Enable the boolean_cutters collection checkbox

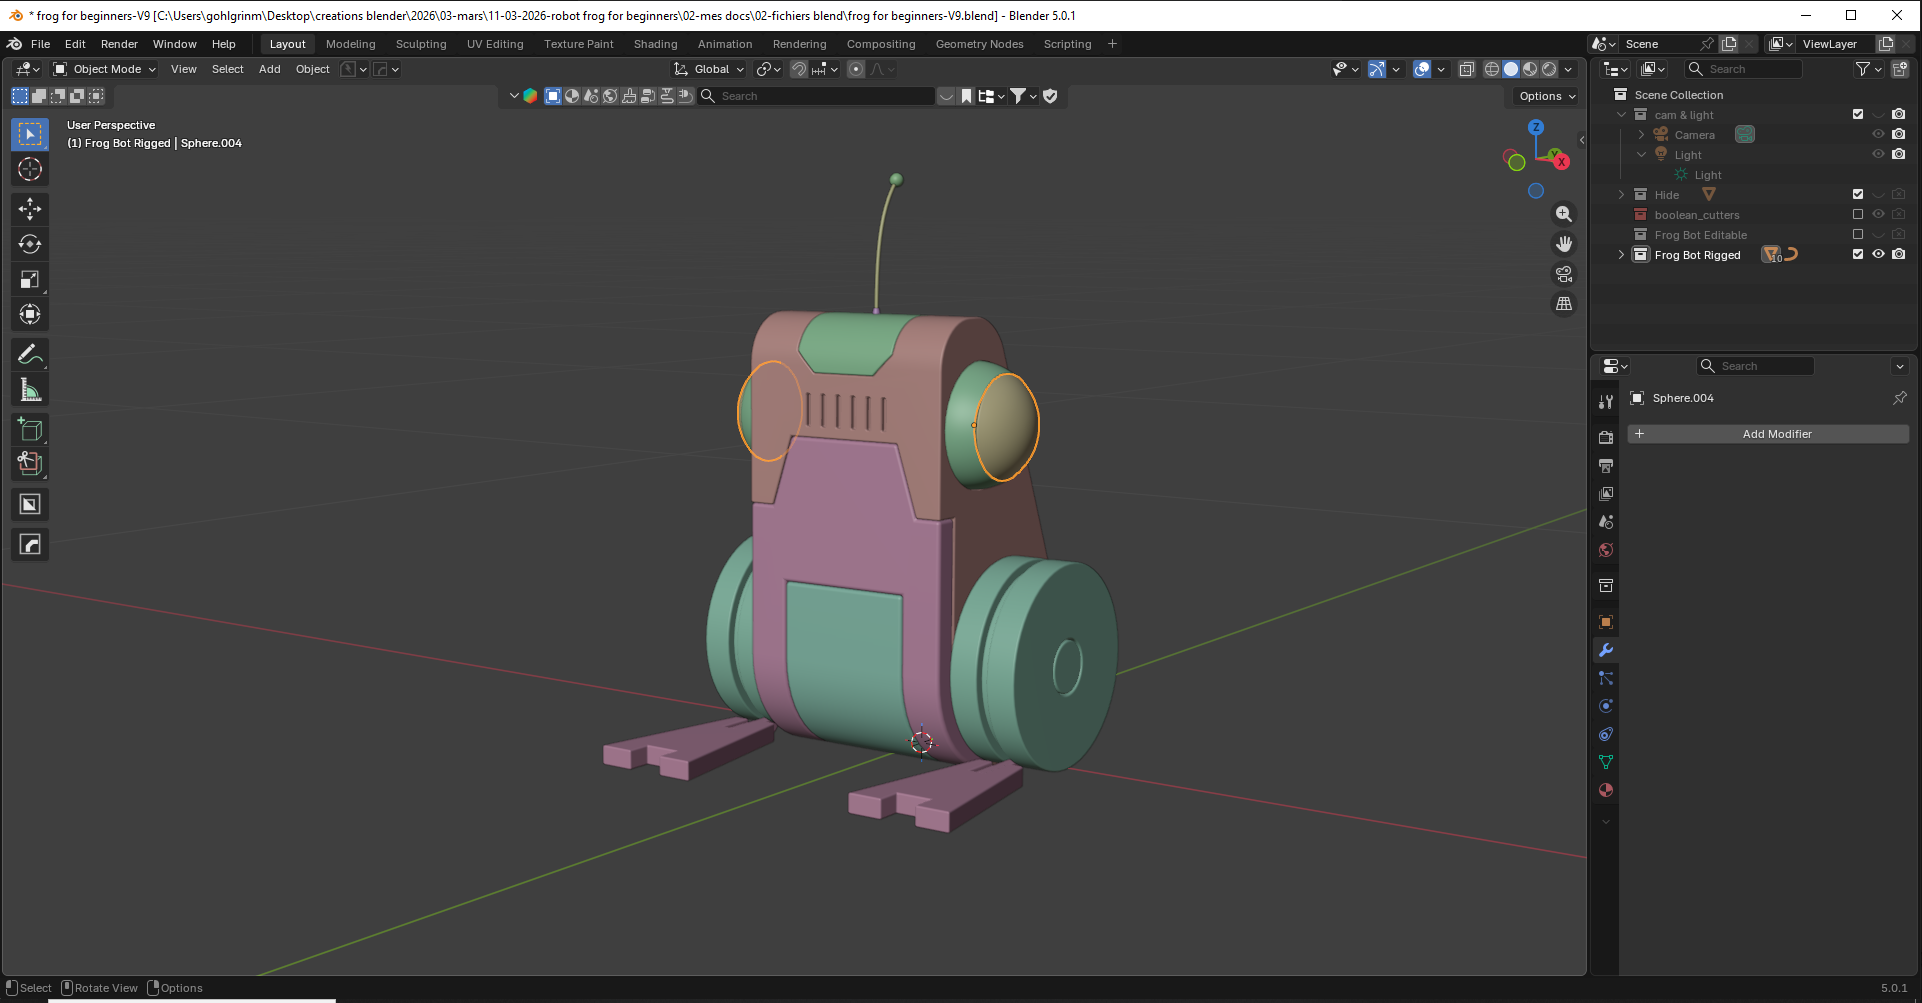[x=1858, y=215]
